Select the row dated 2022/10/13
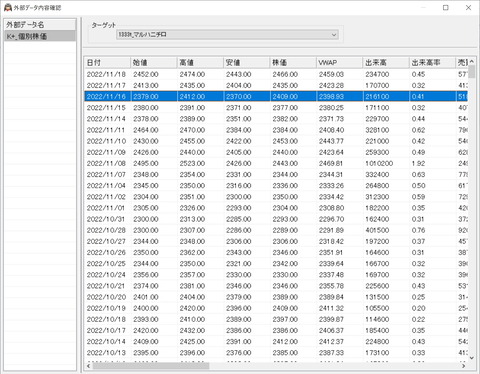Viewport: 480px width, 374px height. point(276,353)
